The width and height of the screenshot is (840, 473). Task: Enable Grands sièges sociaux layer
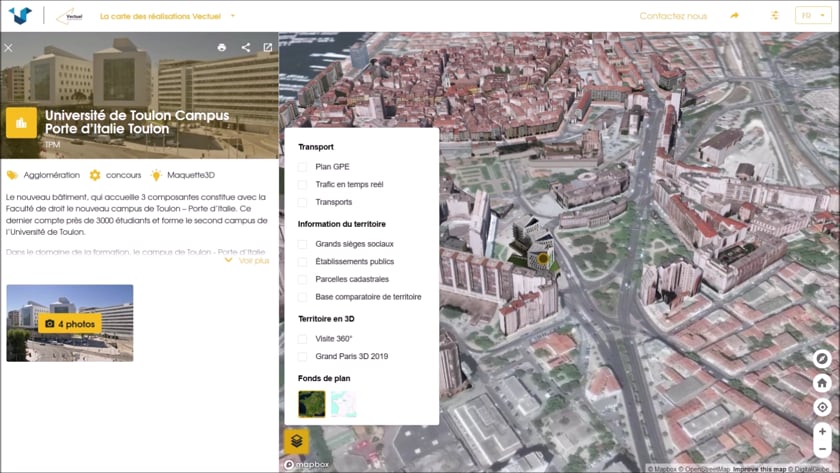pyautogui.click(x=302, y=244)
